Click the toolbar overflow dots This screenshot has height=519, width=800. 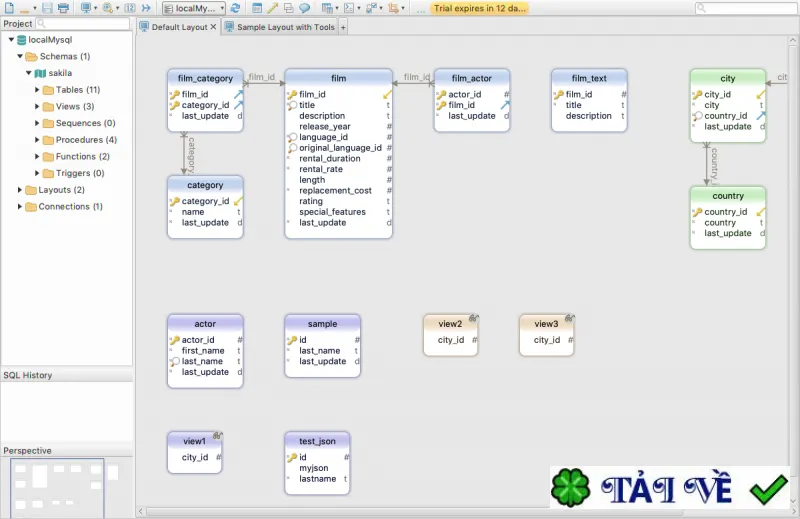(420, 10)
